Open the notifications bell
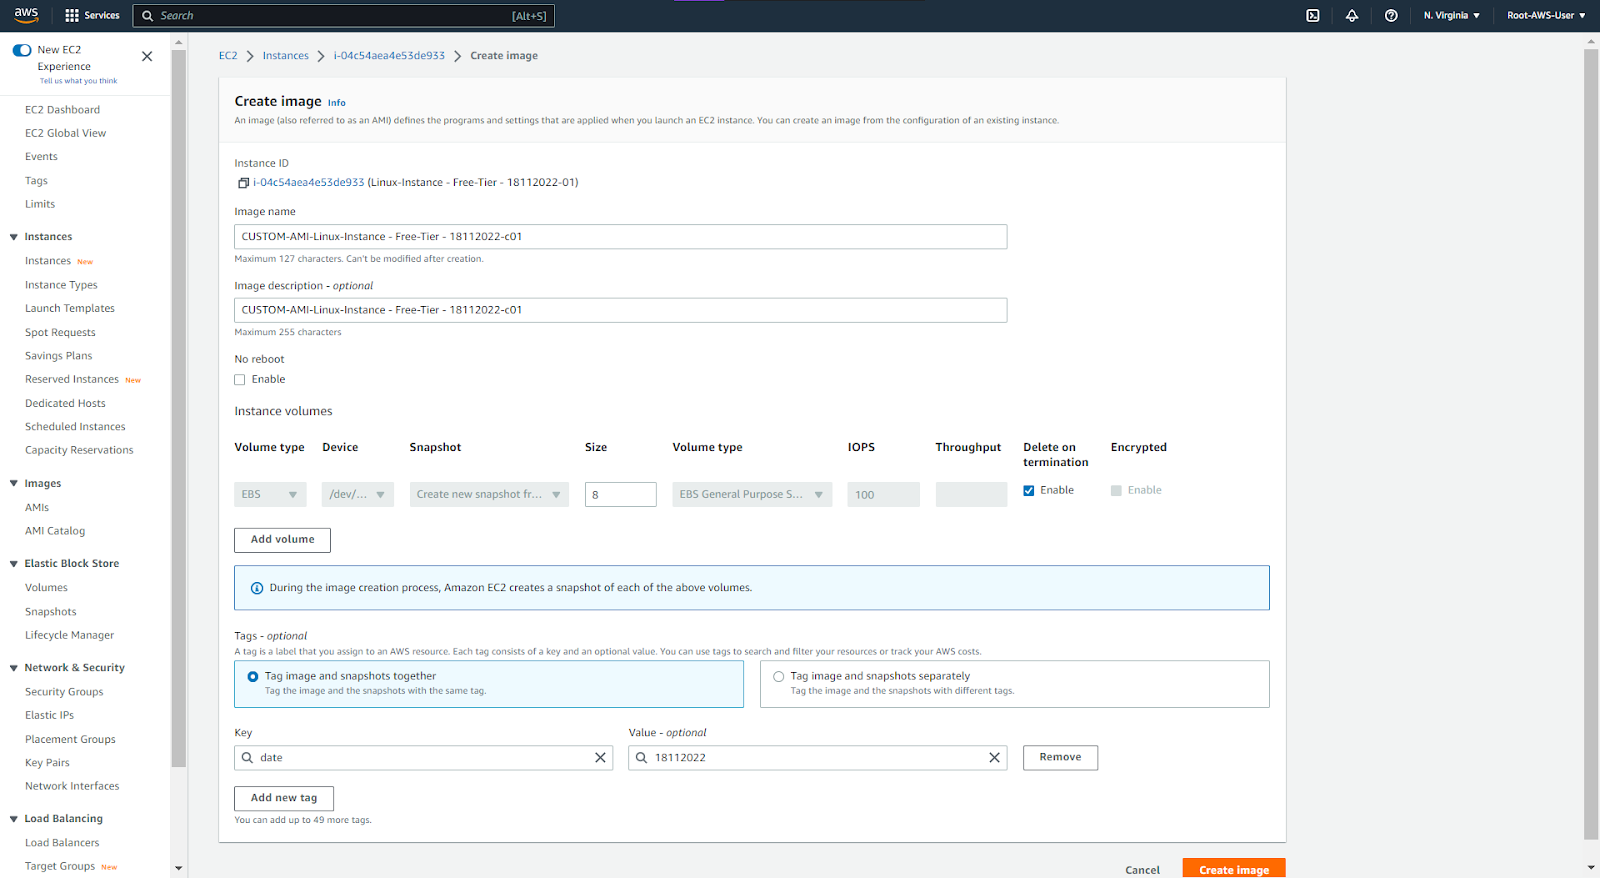The image size is (1600, 878). pyautogui.click(x=1352, y=15)
